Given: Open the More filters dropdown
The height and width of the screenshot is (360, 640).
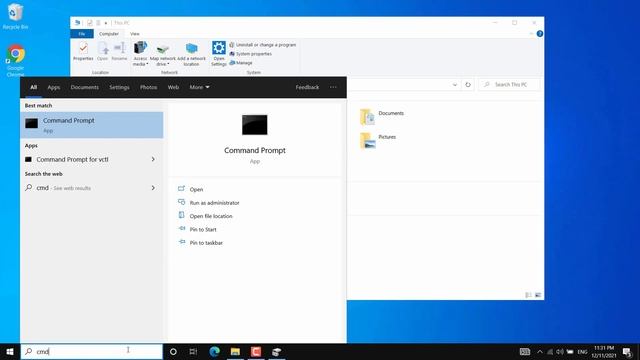Looking at the screenshot, I should pos(199,87).
